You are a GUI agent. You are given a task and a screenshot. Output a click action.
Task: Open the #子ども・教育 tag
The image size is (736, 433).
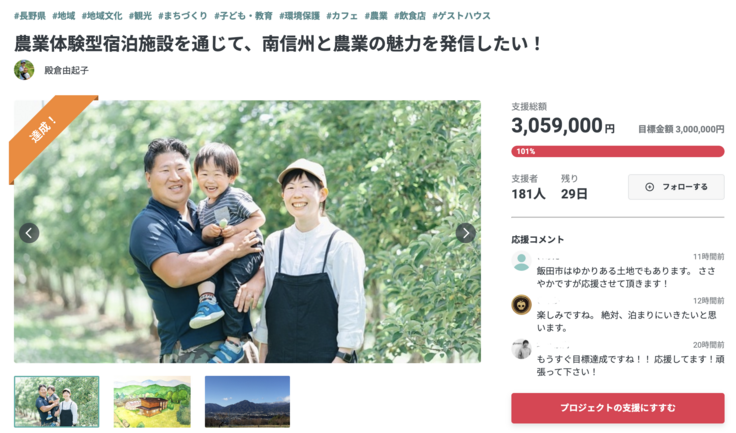pyautogui.click(x=243, y=16)
